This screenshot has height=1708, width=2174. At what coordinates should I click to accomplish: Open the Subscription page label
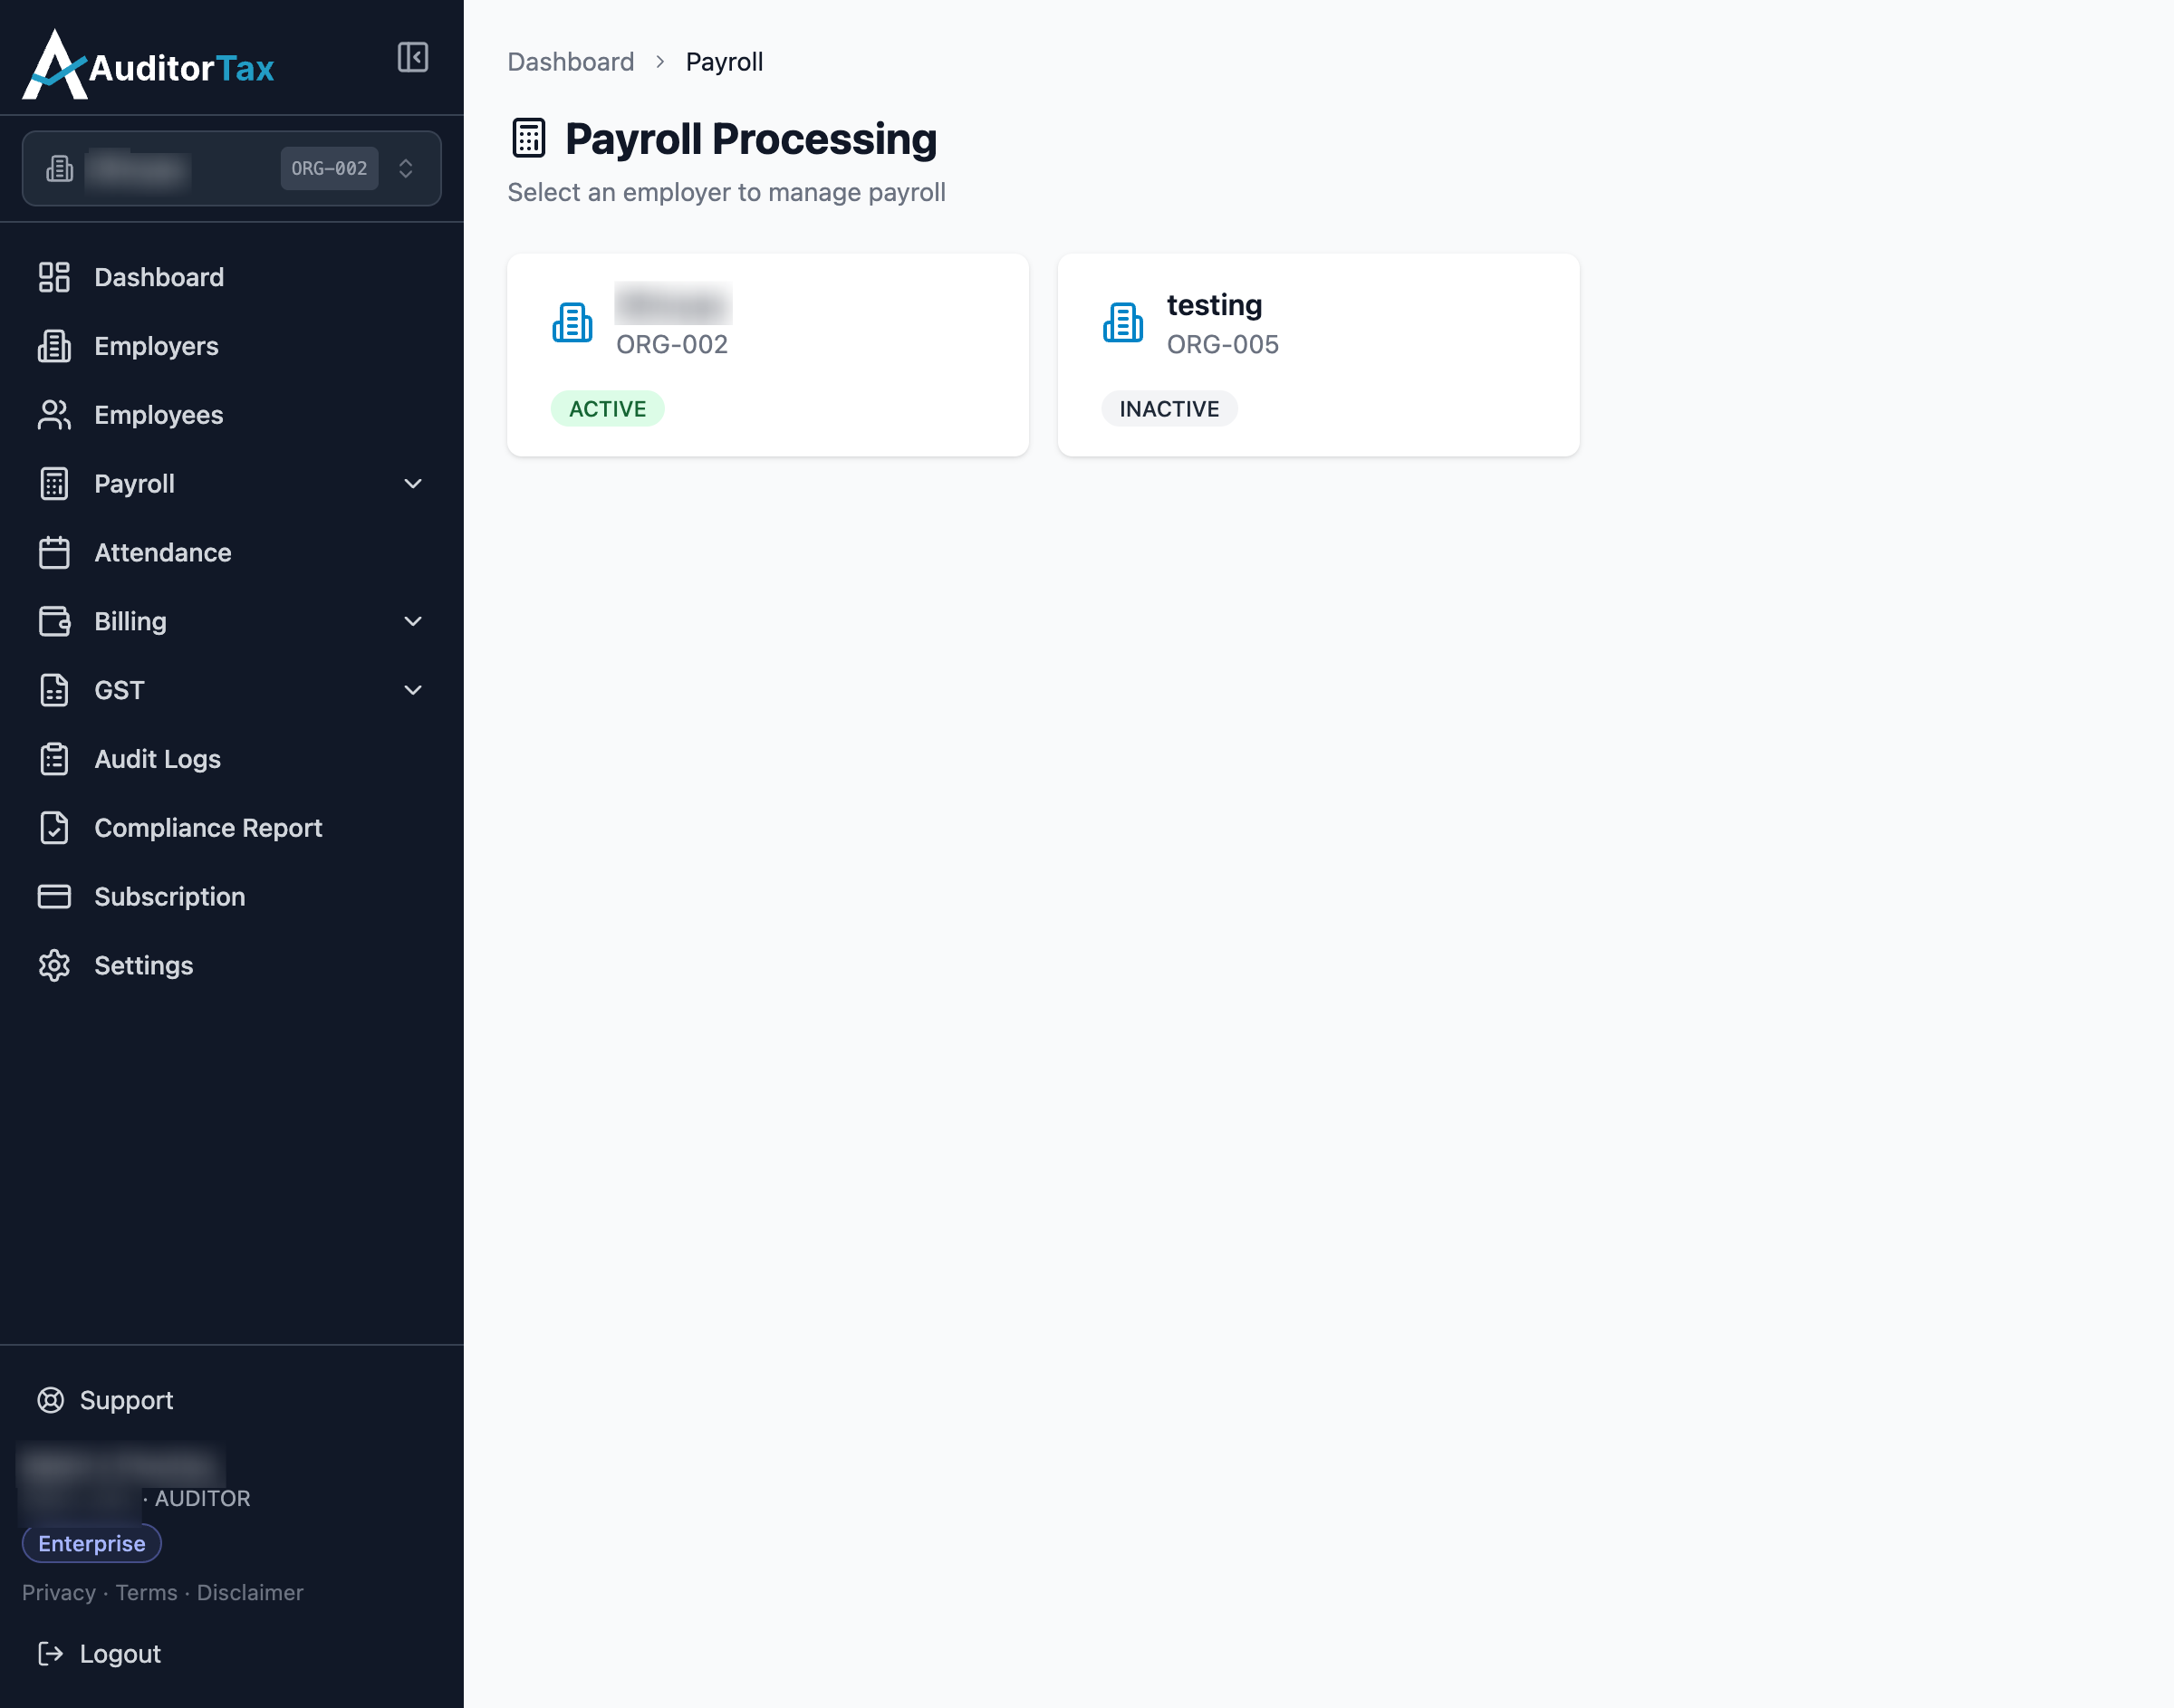(170, 897)
